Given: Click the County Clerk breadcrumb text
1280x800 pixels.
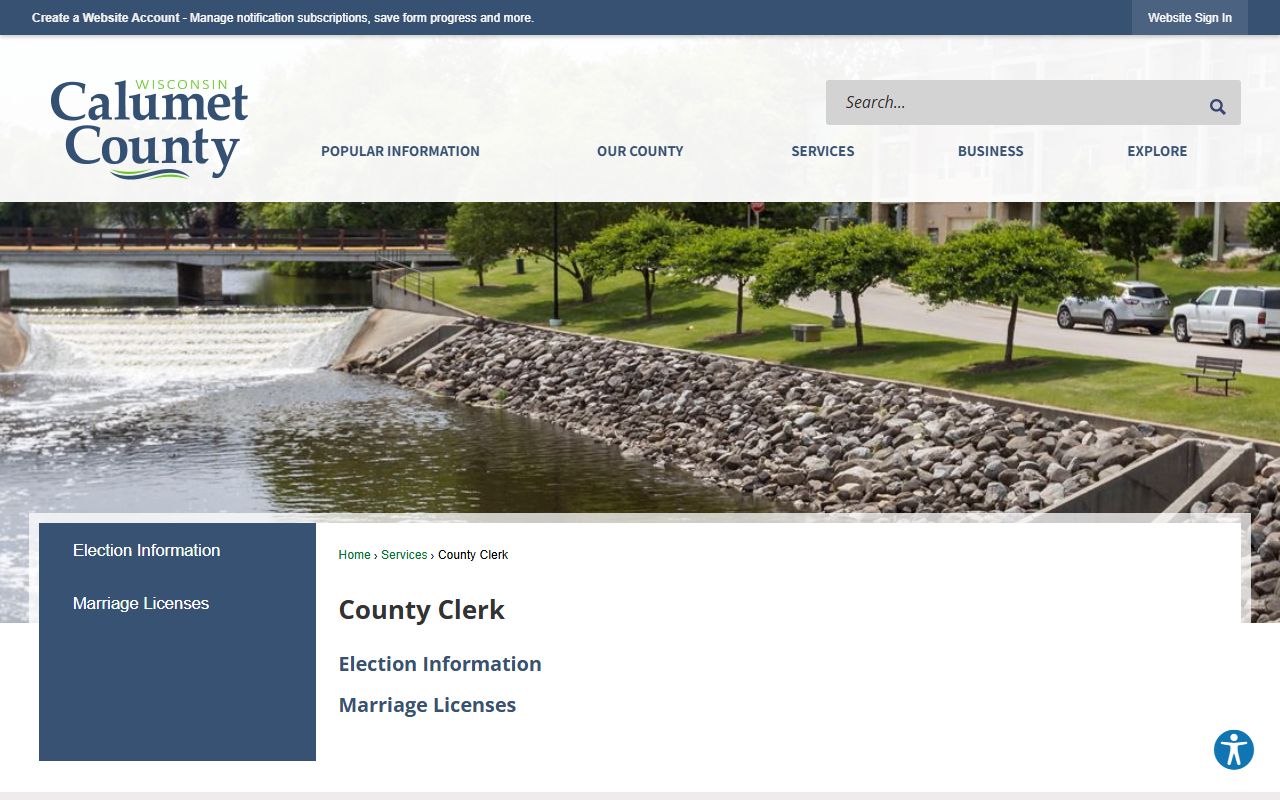Looking at the screenshot, I should pyautogui.click(x=473, y=555).
